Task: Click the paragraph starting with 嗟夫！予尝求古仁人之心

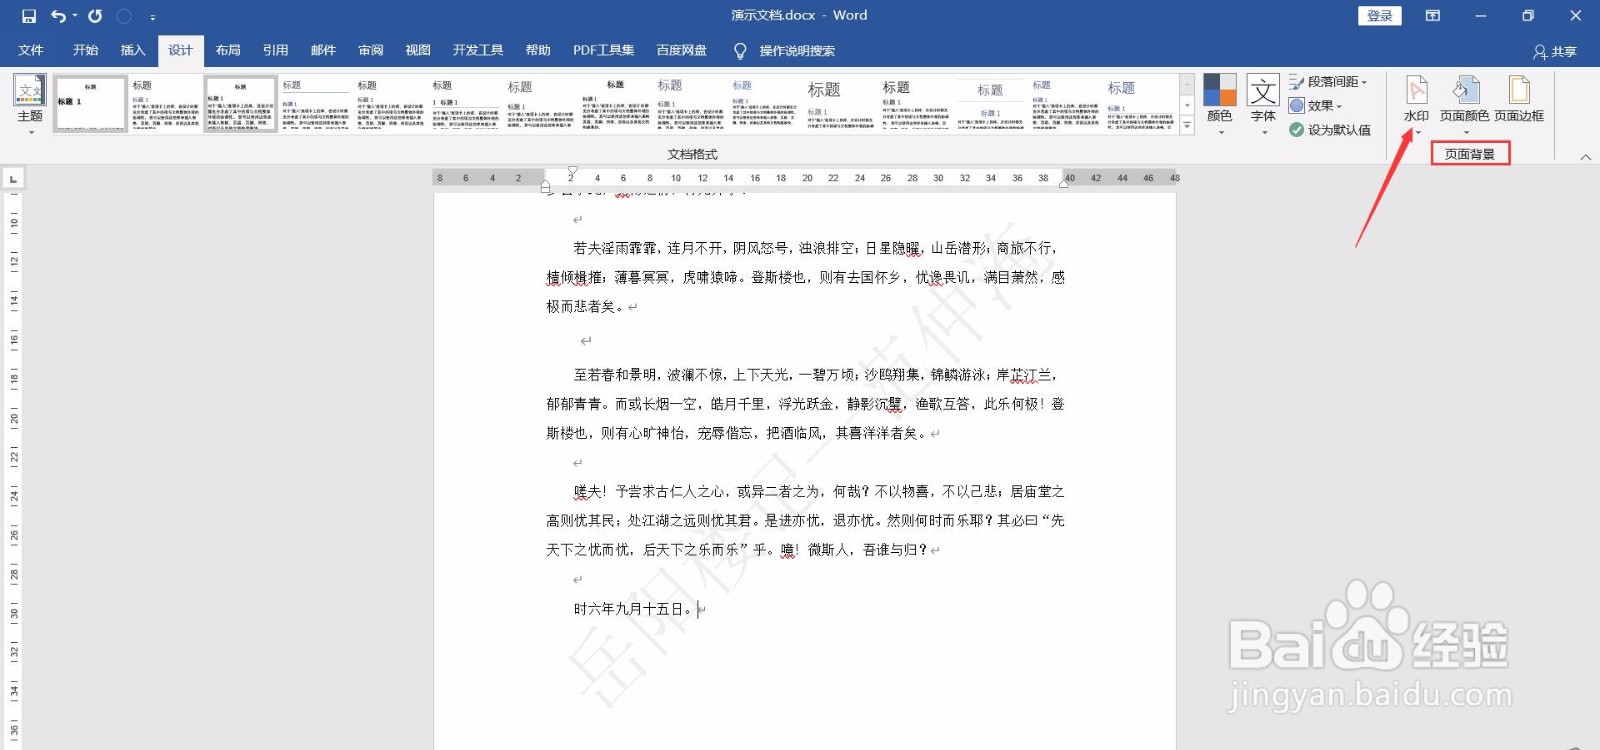Action: (805, 520)
